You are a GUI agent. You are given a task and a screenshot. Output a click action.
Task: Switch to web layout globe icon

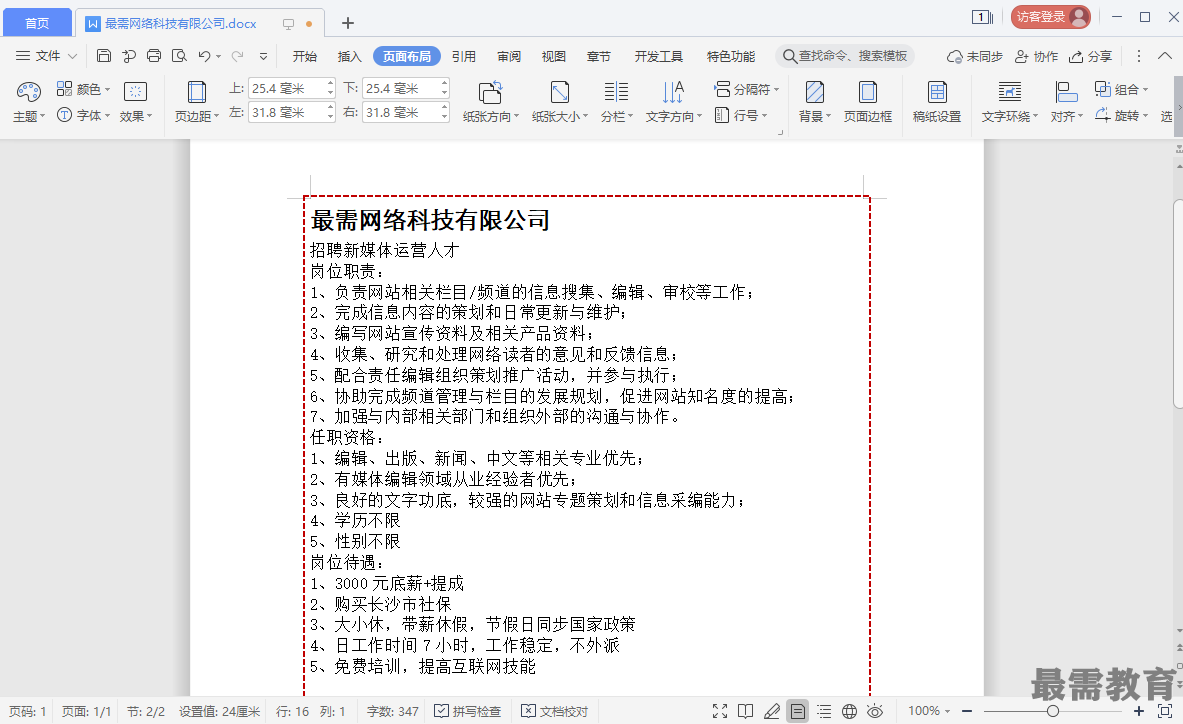tap(850, 710)
